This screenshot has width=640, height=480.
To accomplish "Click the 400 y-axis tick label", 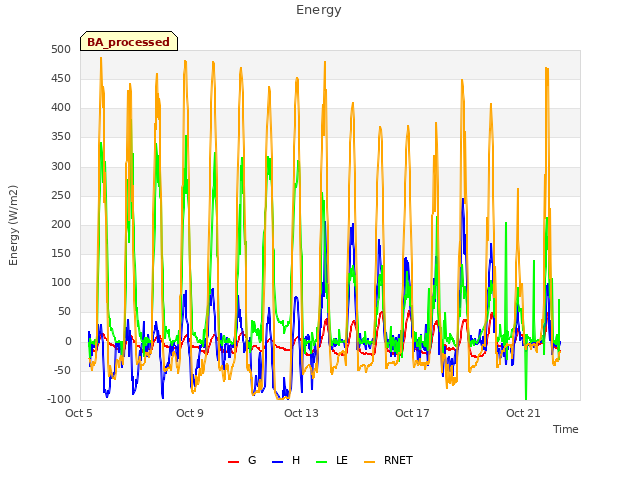I will 61,108.
